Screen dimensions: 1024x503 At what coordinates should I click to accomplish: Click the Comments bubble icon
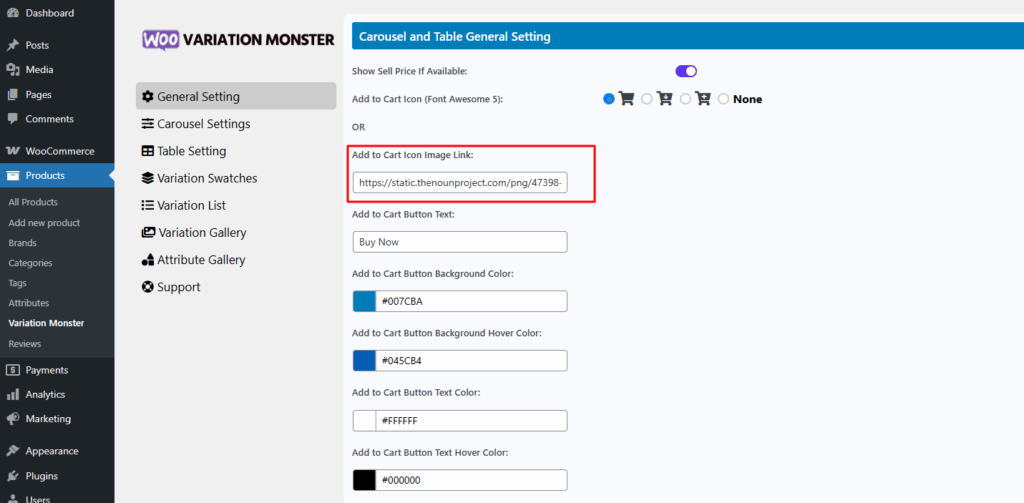[x=12, y=119]
